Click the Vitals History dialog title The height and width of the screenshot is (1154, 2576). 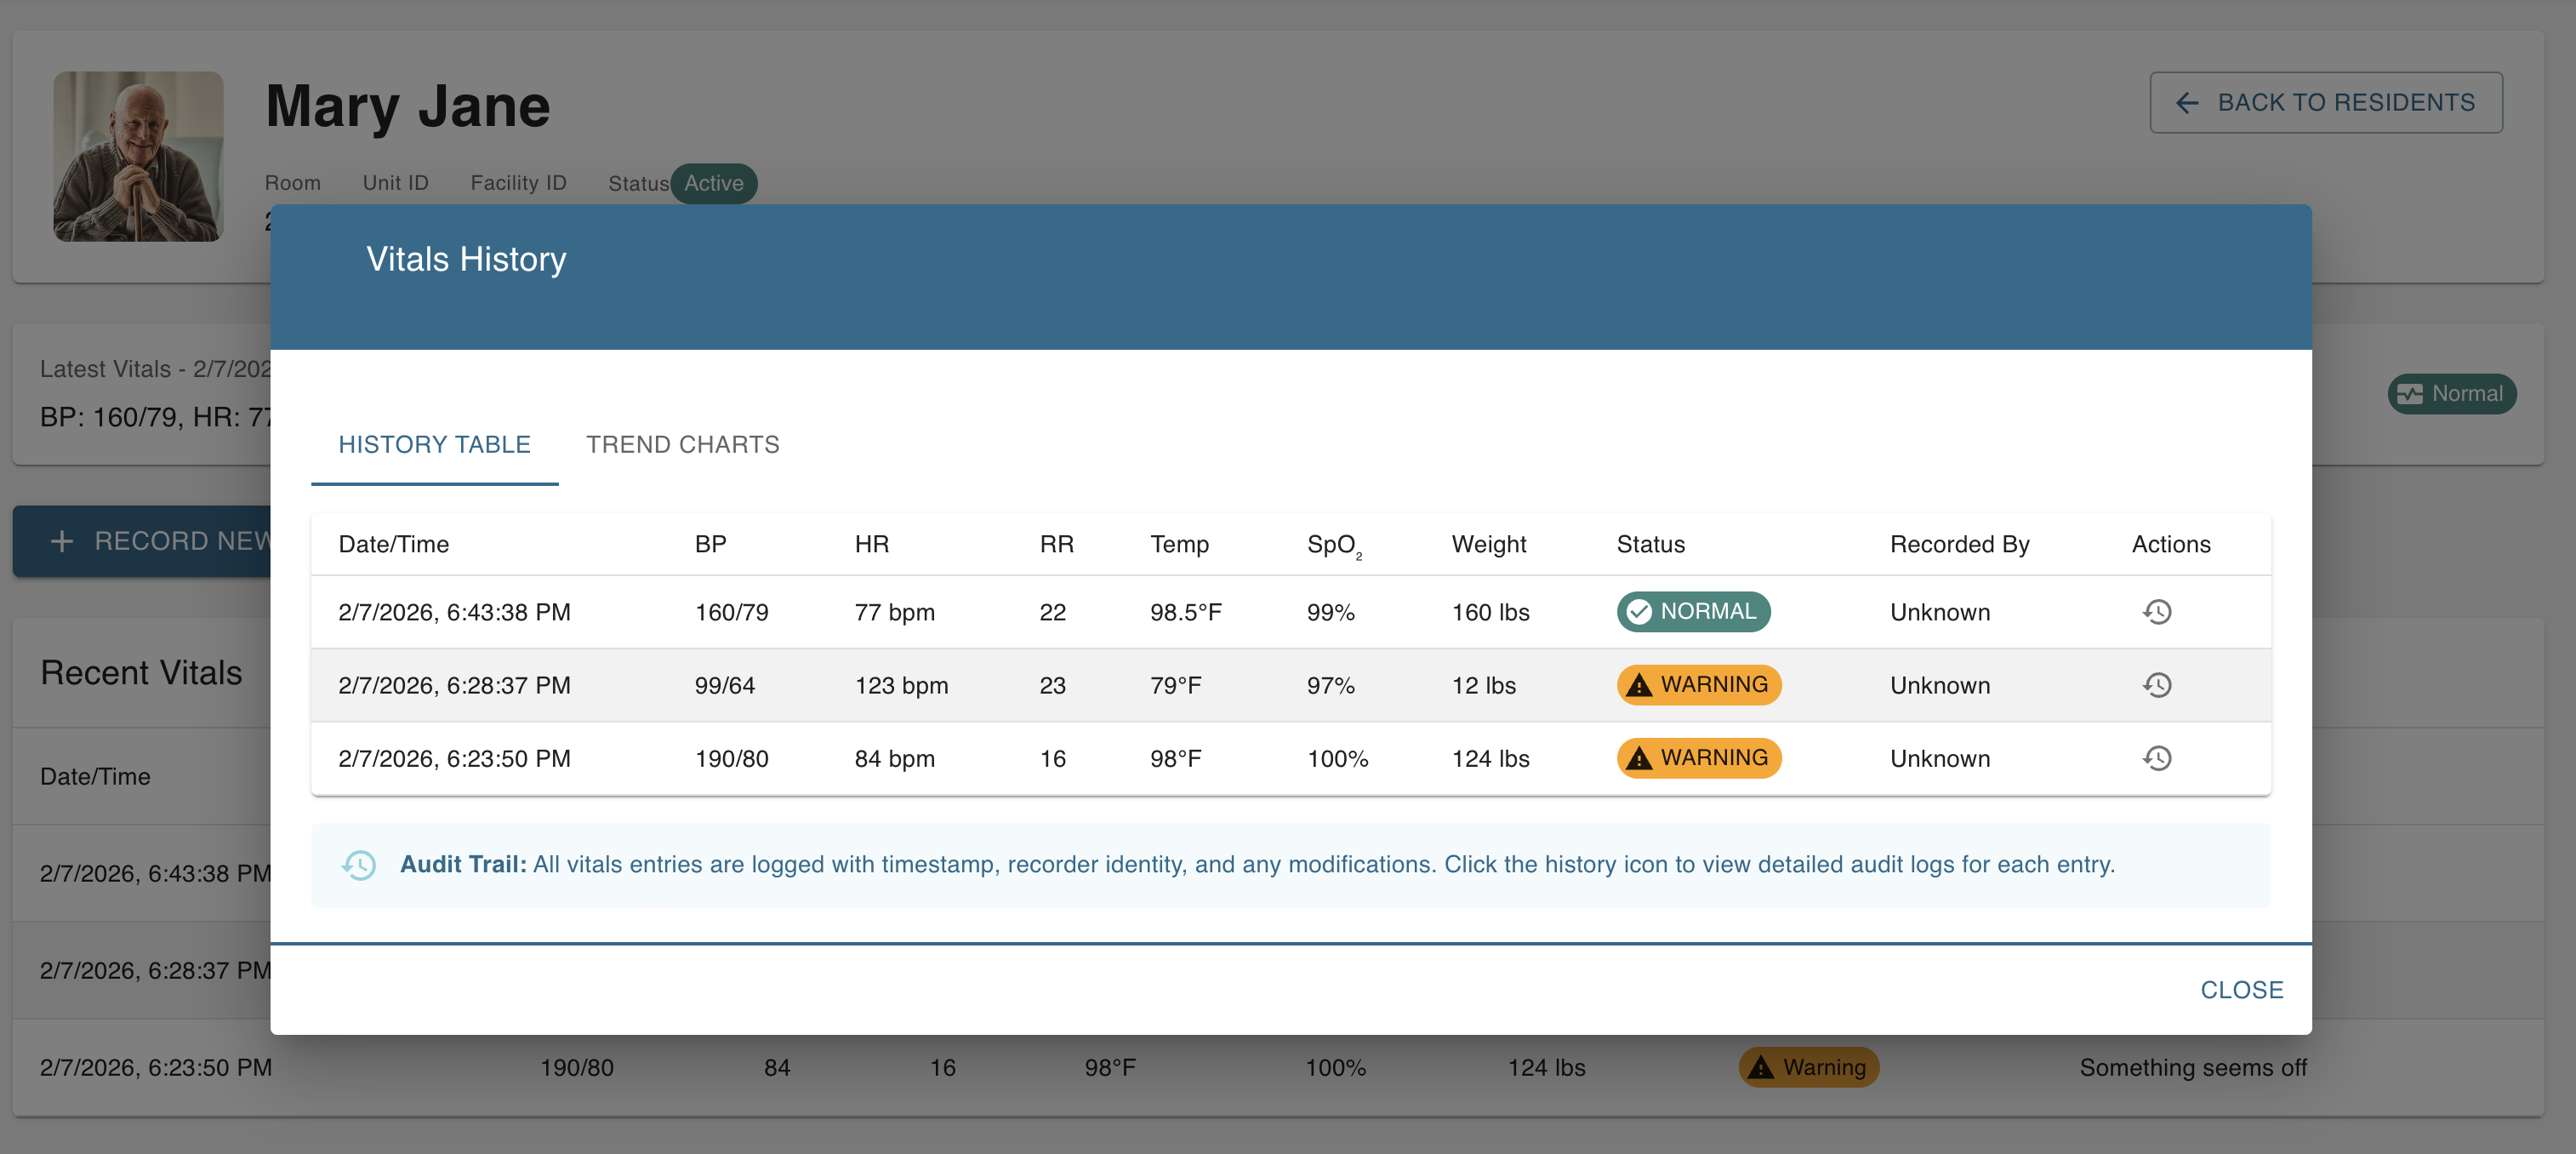click(466, 259)
